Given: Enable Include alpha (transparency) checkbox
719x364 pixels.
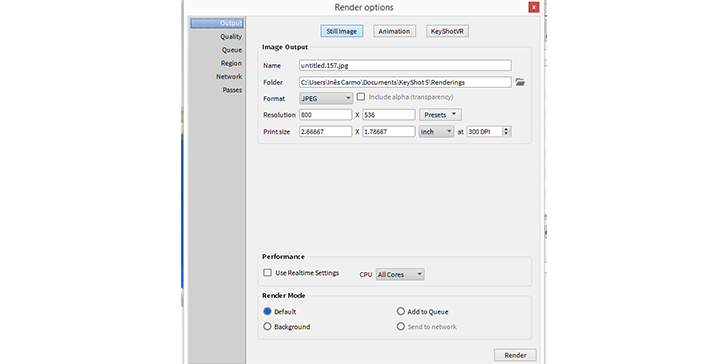Looking at the screenshot, I should click(x=361, y=97).
